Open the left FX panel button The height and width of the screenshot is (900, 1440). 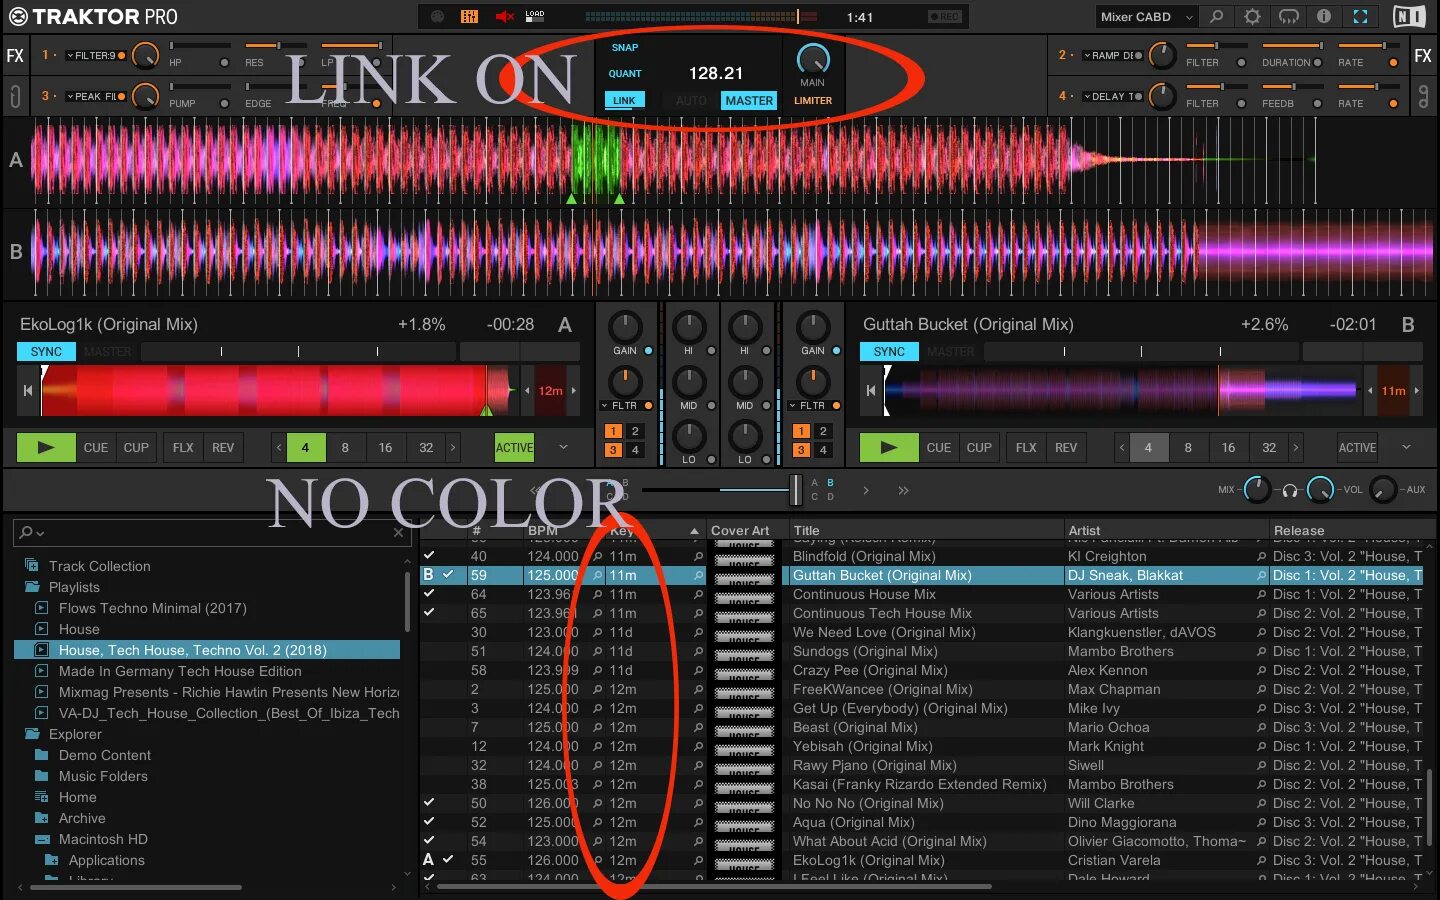(x=15, y=56)
